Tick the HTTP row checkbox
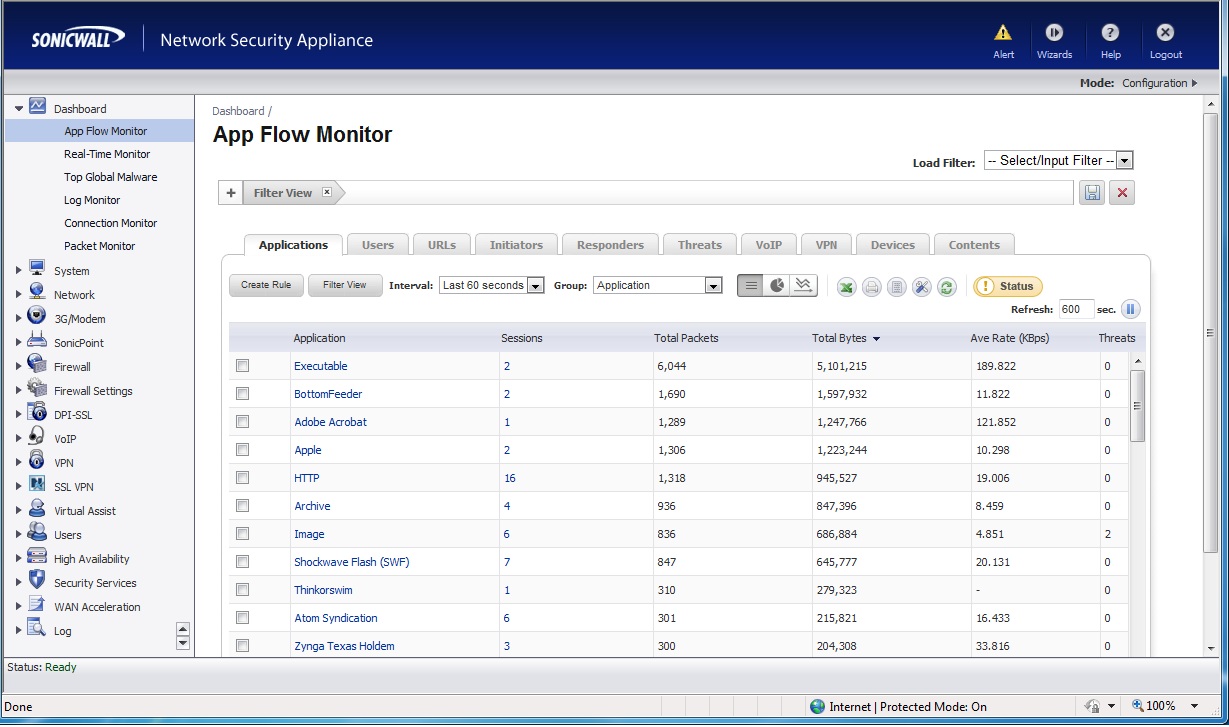 coord(242,478)
